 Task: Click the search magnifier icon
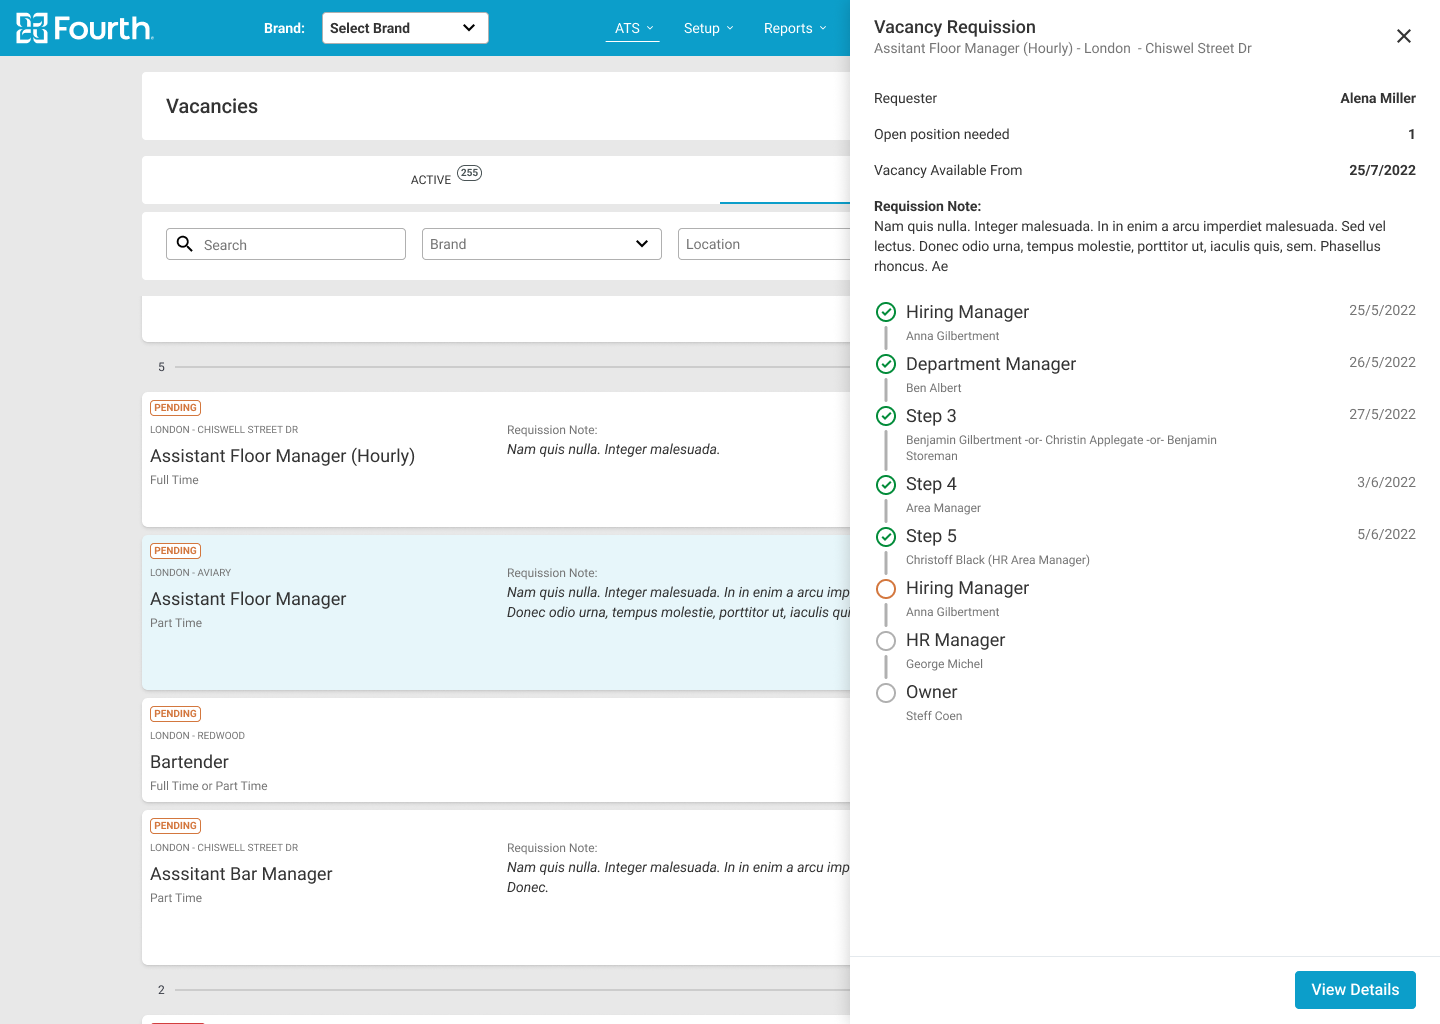tap(185, 244)
